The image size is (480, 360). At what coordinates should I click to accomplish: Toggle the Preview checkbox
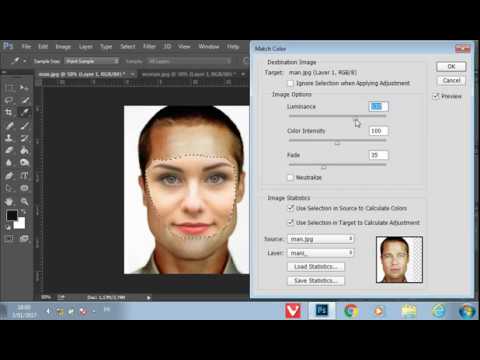tap(436, 96)
